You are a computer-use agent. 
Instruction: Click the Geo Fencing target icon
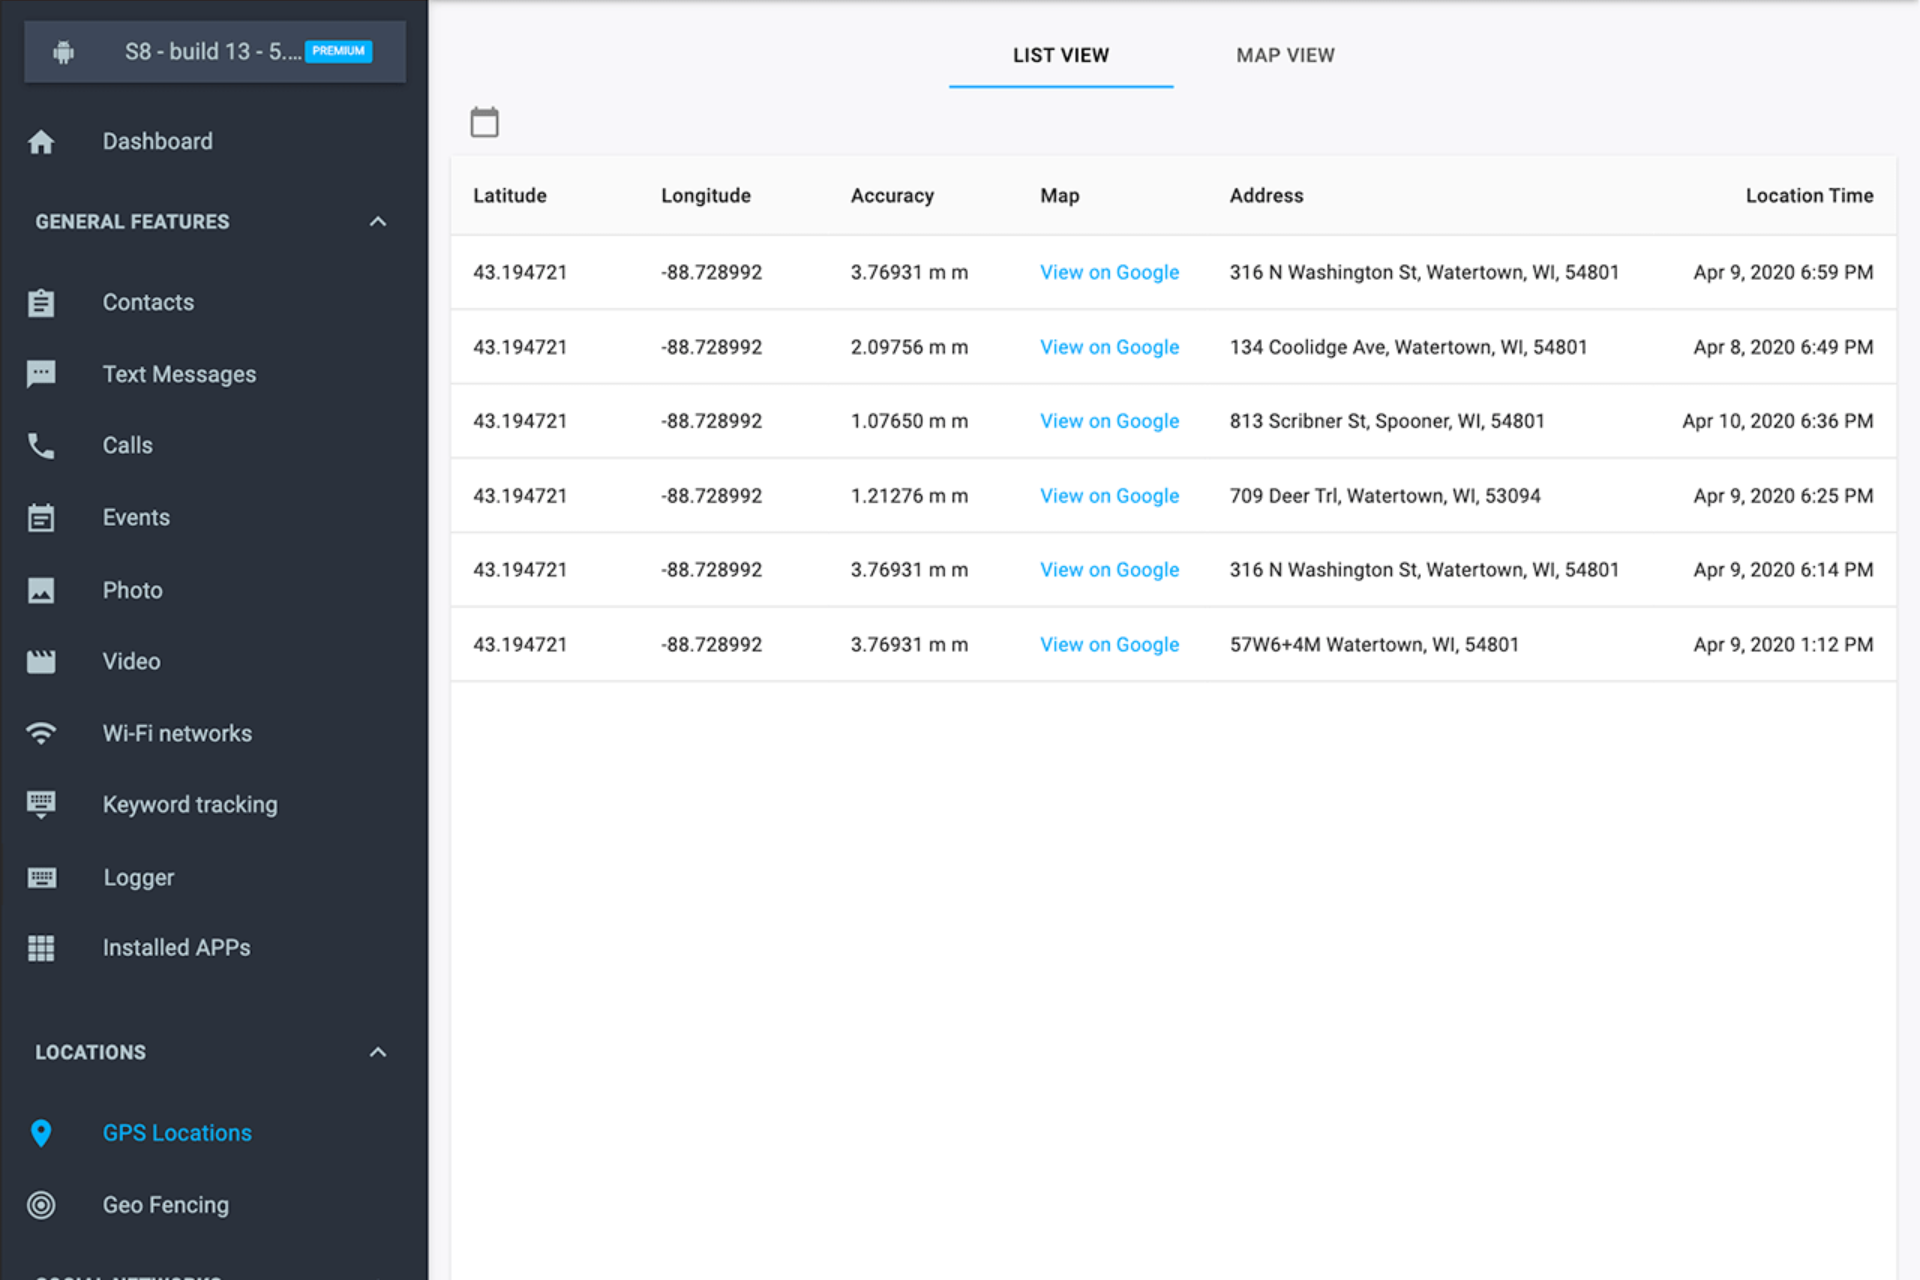pos(41,1205)
